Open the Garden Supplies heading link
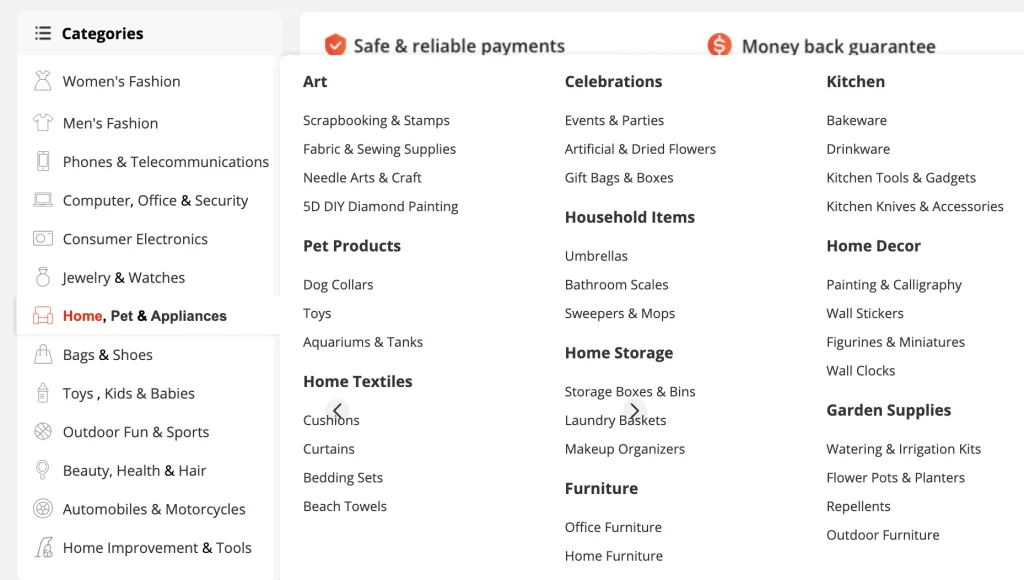The image size is (1024, 580). (x=888, y=410)
